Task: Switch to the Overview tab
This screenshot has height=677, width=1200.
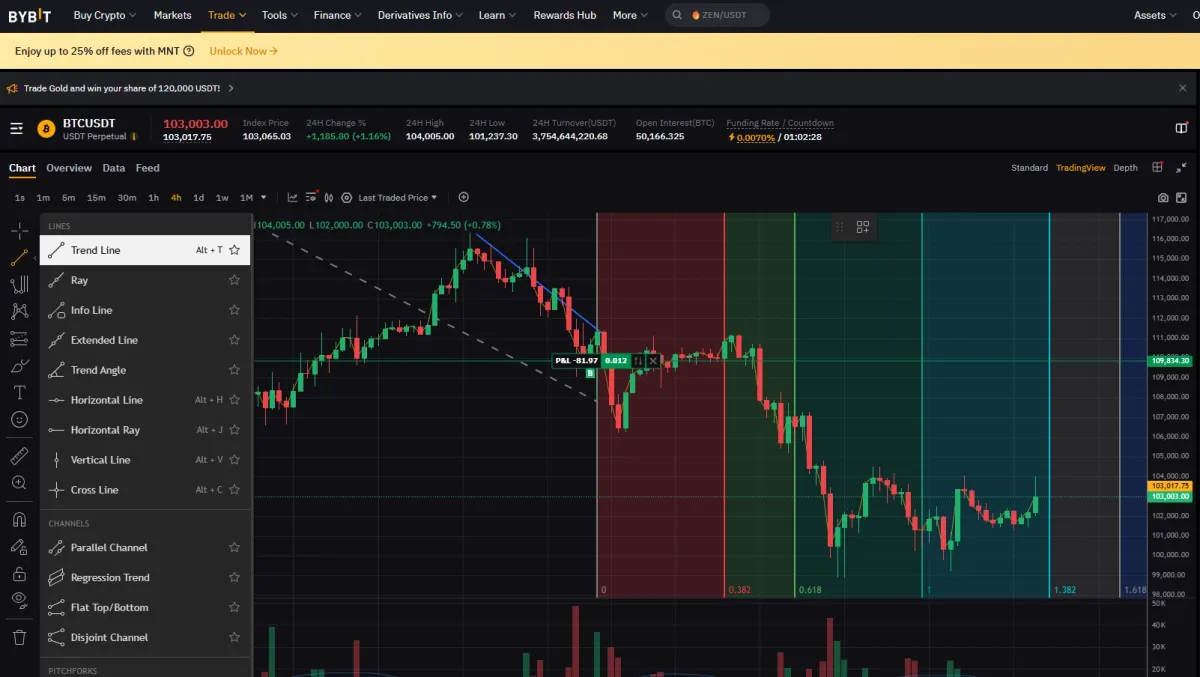Action: 69,168
